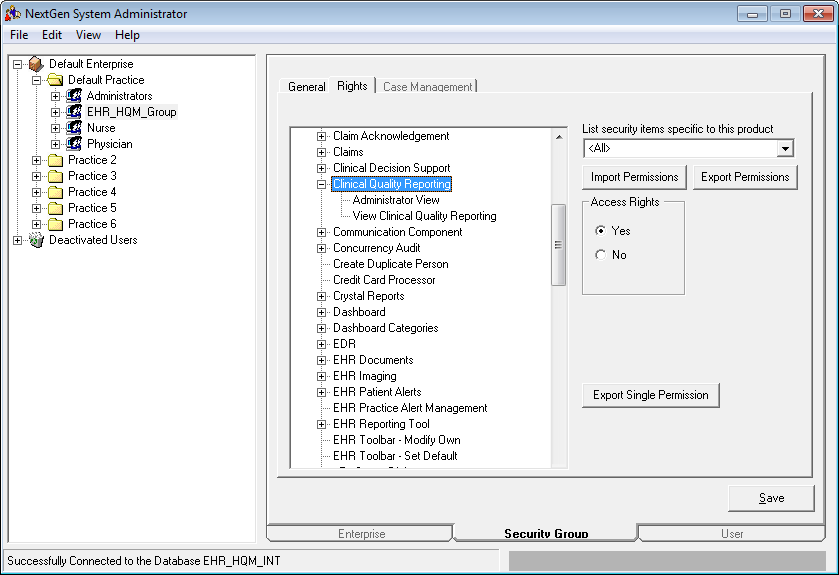Open the Edit menu
This screenshot has width=839, height=575.
pos(52,35)
